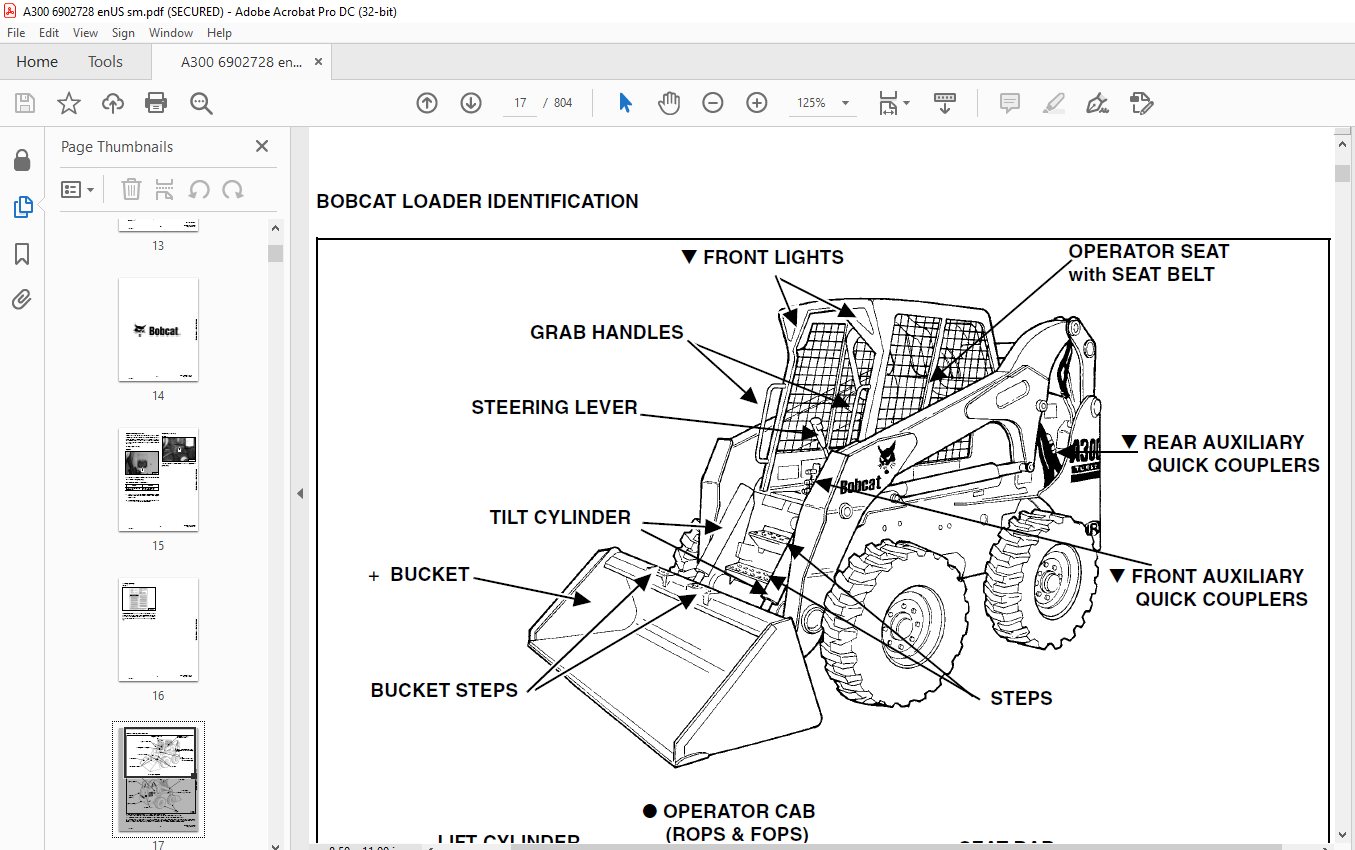Image resolution: width=1355 pixels, height=850 pixels.
Task: Open fit page options icon
Action: pyautogui.click(x=893, y=103)
